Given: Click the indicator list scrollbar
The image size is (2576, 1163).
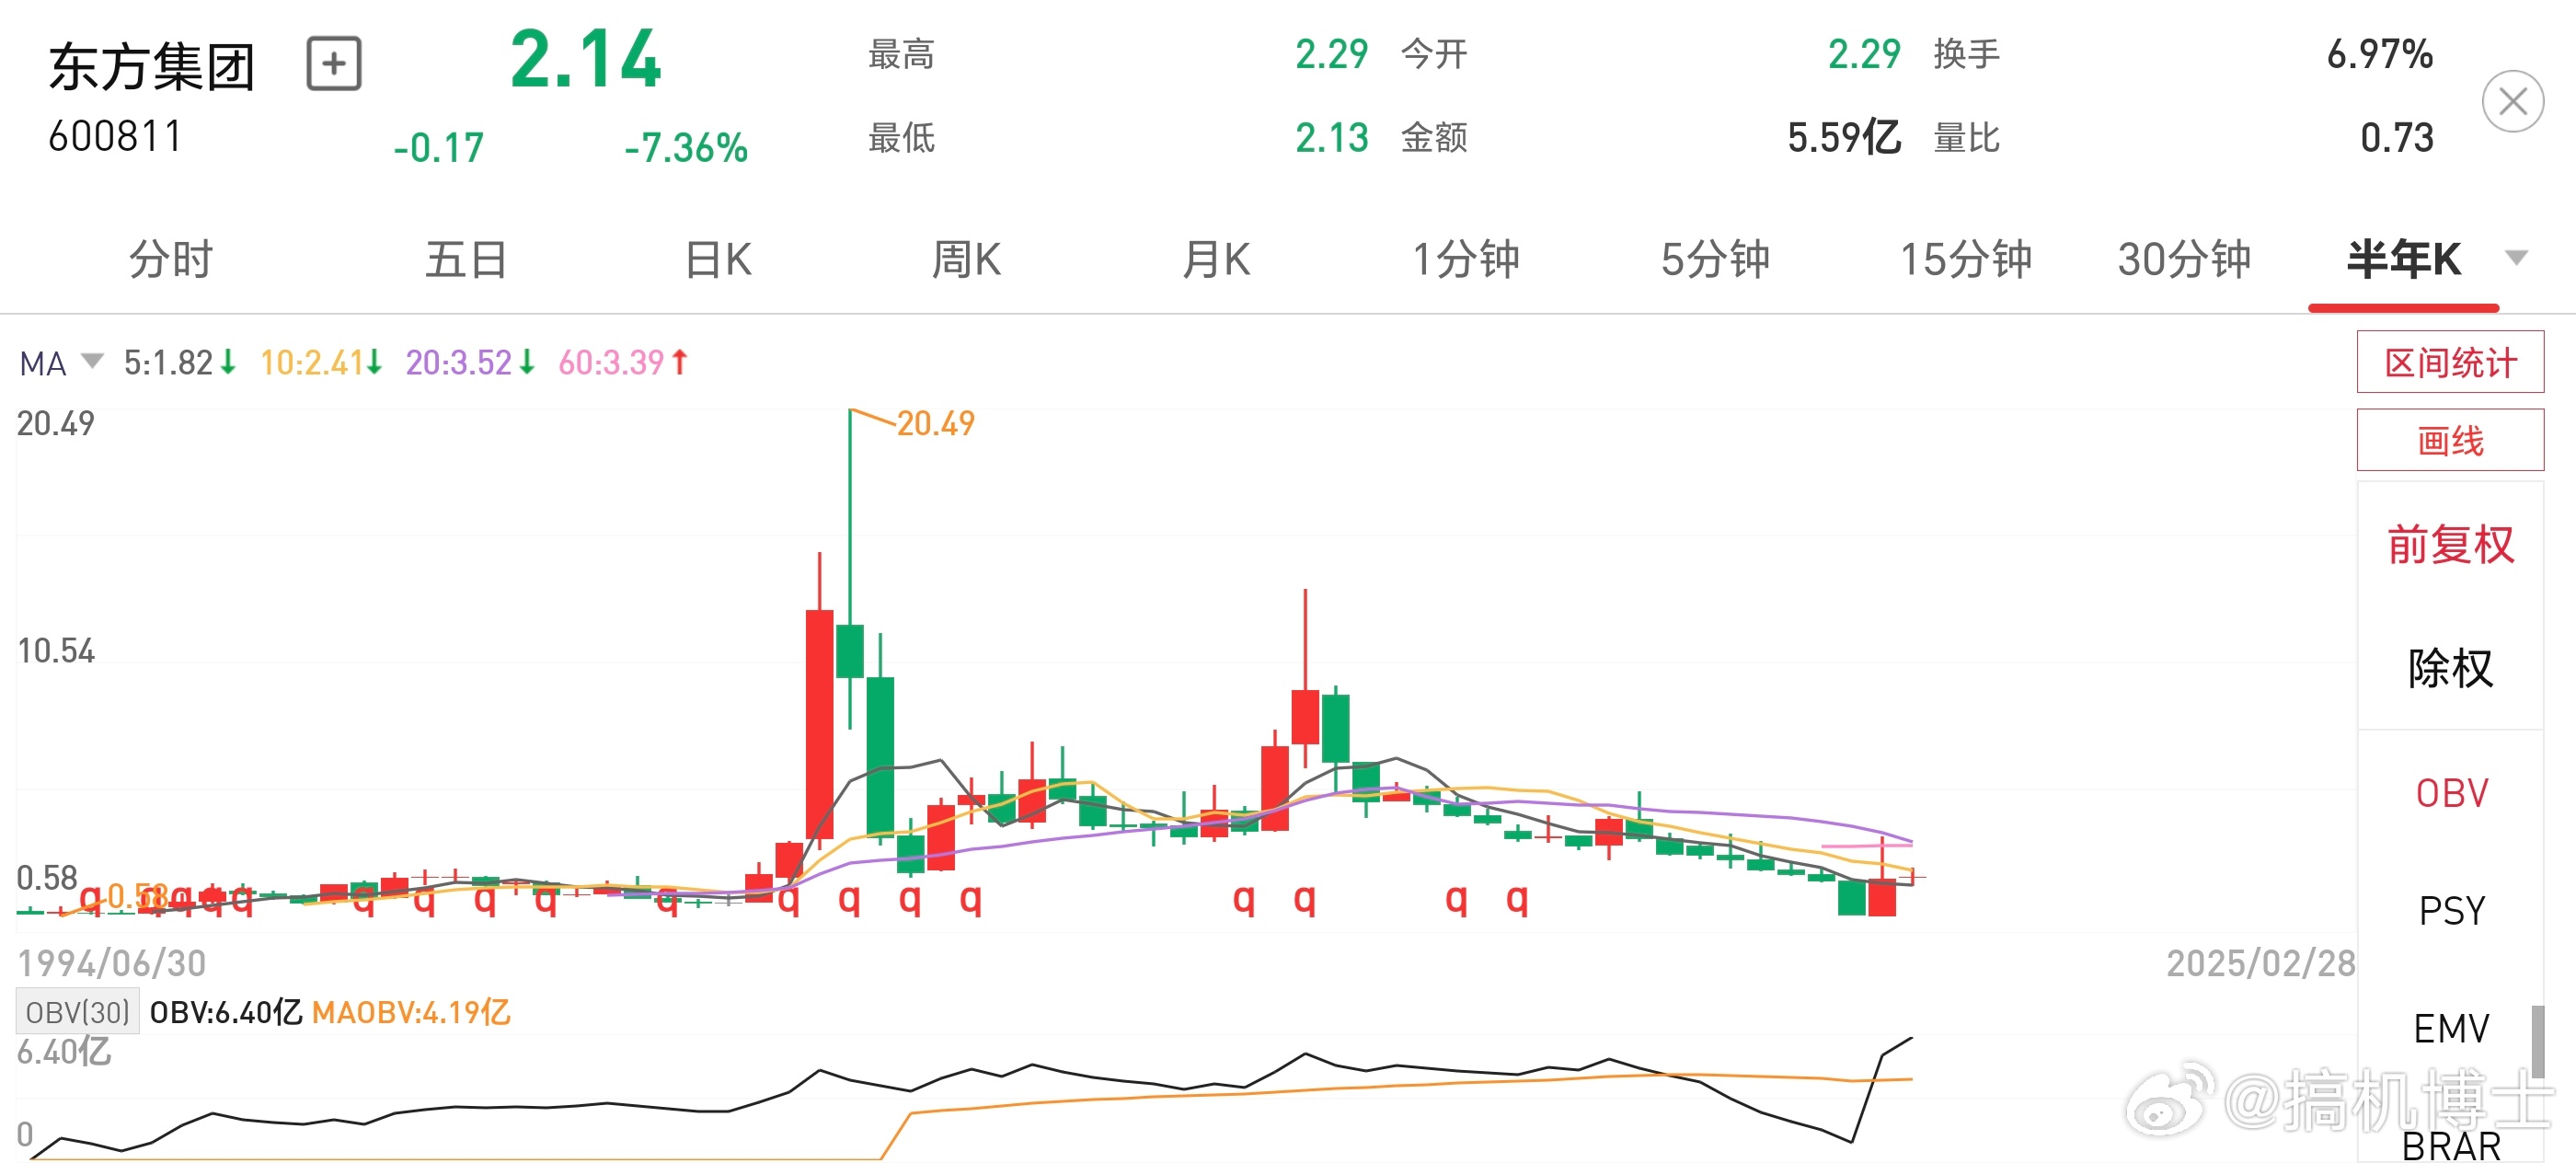Looking at the screenshot, I should coord(2536,1042).
